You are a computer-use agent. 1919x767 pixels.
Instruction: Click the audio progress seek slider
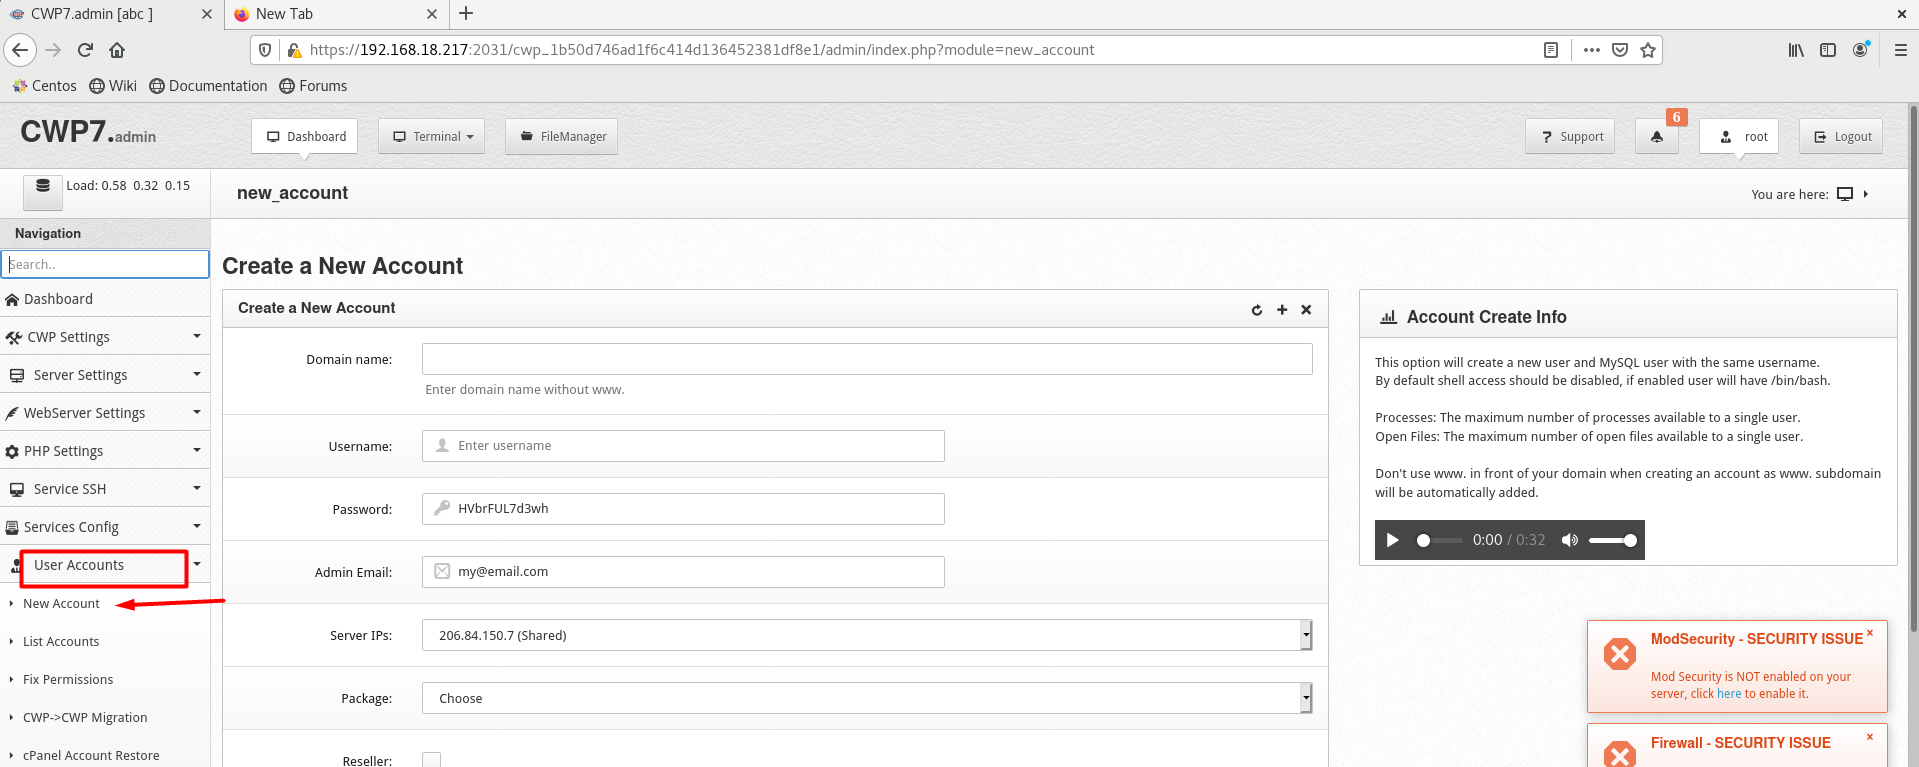click(x=1439, y=540)
